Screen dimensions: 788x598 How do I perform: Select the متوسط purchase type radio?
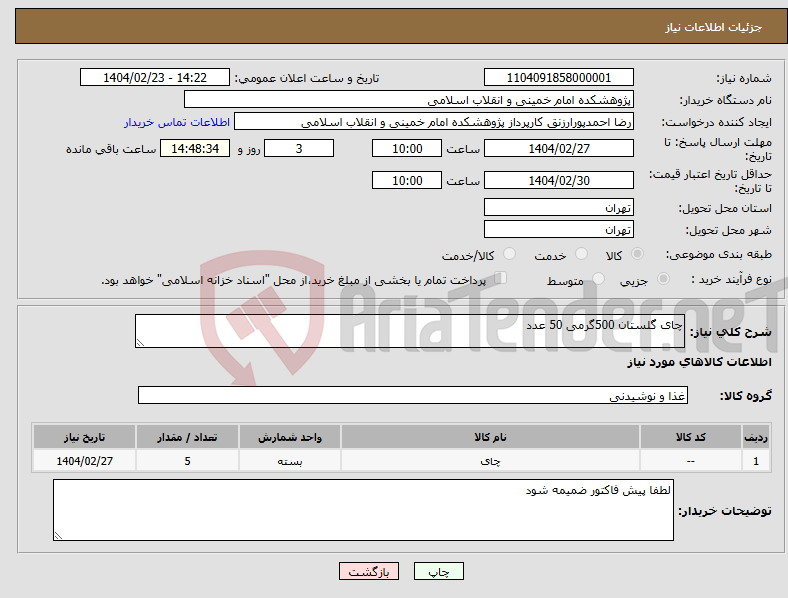click(599, 278)
